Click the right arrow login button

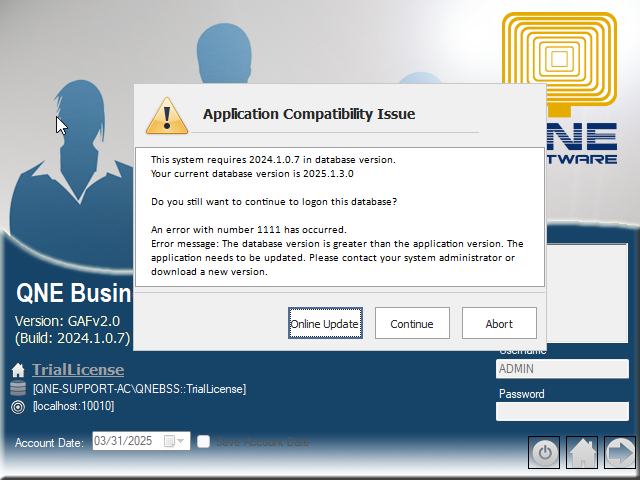coord(620,452)
